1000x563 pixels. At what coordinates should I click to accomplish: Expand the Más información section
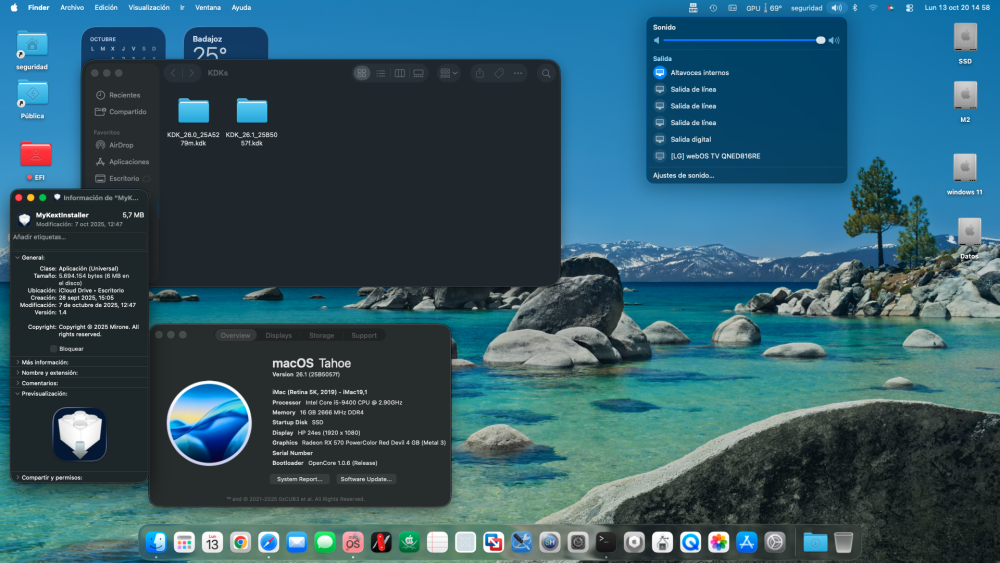tap(17, 362)
